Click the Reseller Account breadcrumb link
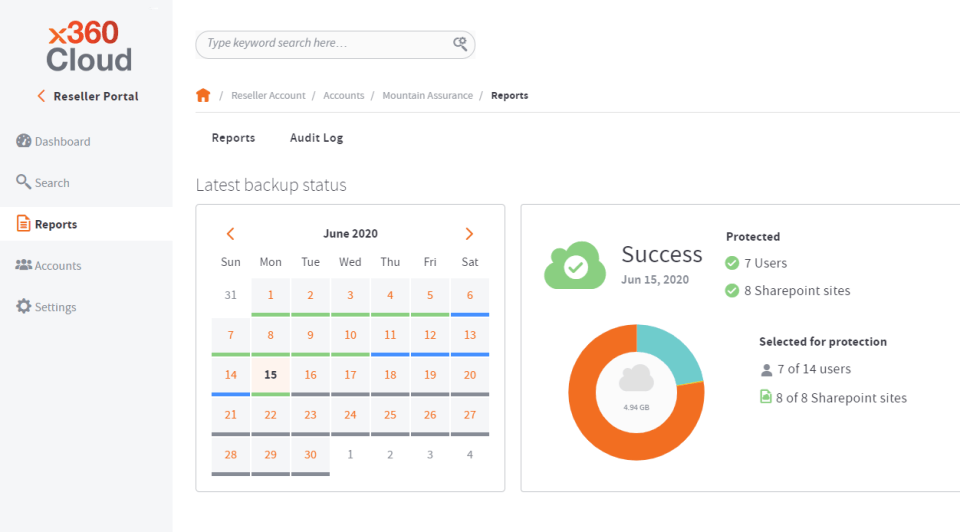This screenshot has width=960, height=532. point(268,96)
